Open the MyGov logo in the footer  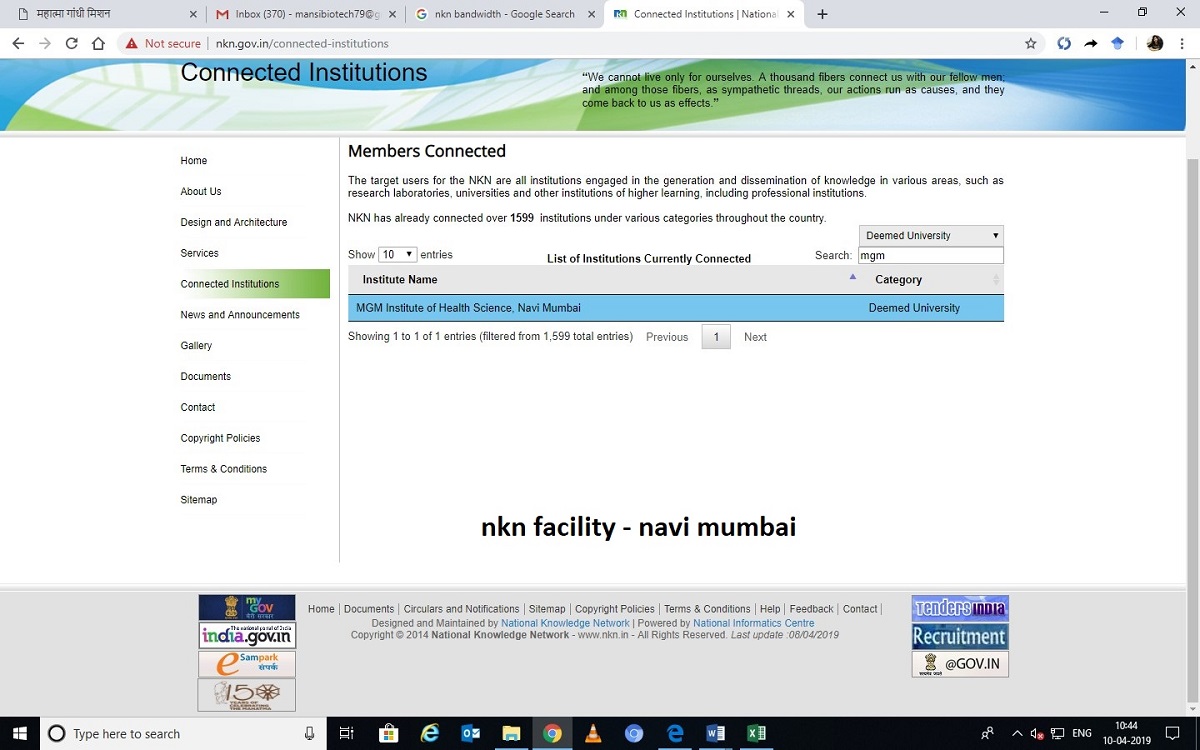[246, 607]
